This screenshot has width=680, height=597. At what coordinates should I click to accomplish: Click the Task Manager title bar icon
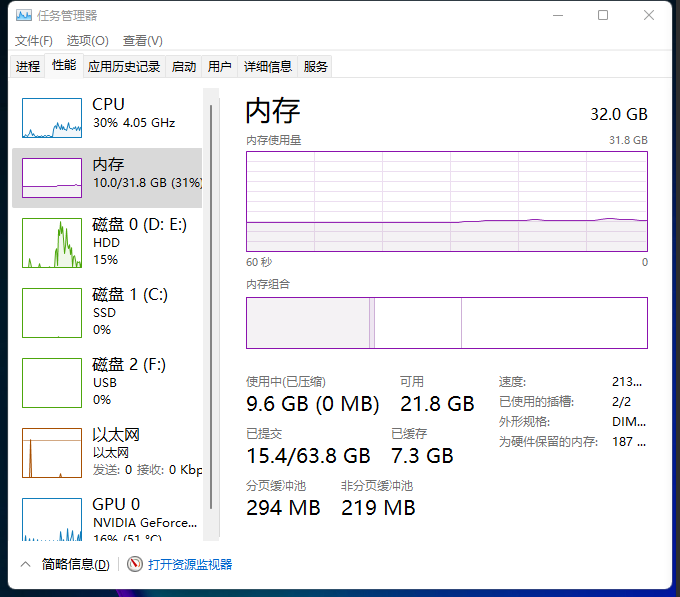23,16
